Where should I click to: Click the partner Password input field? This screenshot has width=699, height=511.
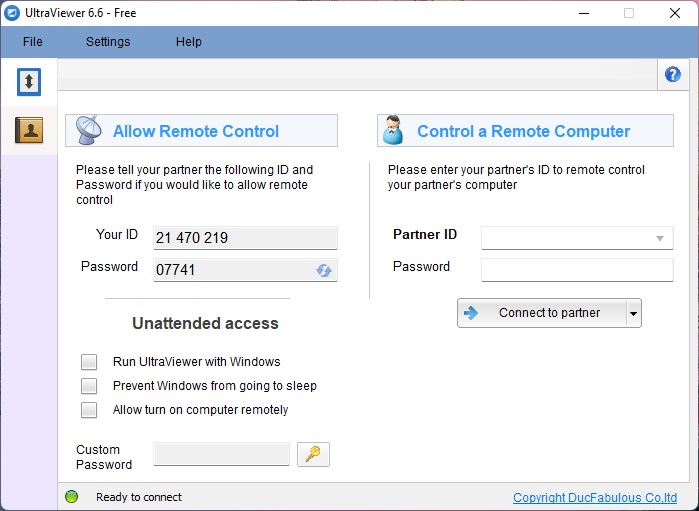coord(577,270)
